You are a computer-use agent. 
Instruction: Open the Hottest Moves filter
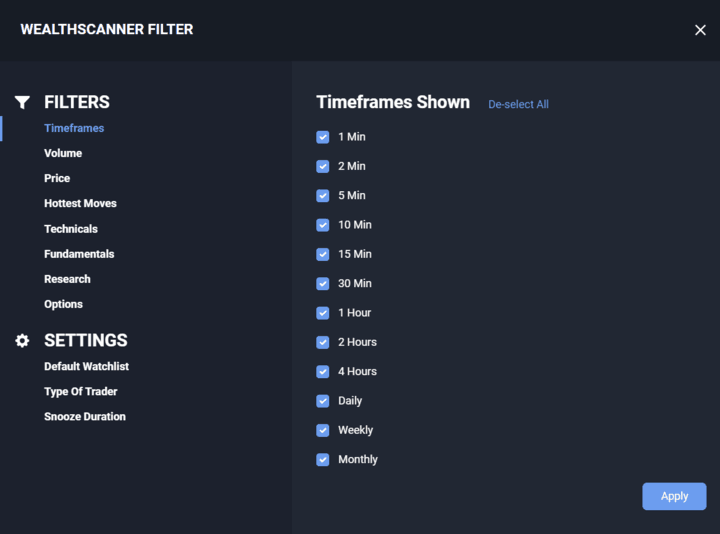point(80,203)
